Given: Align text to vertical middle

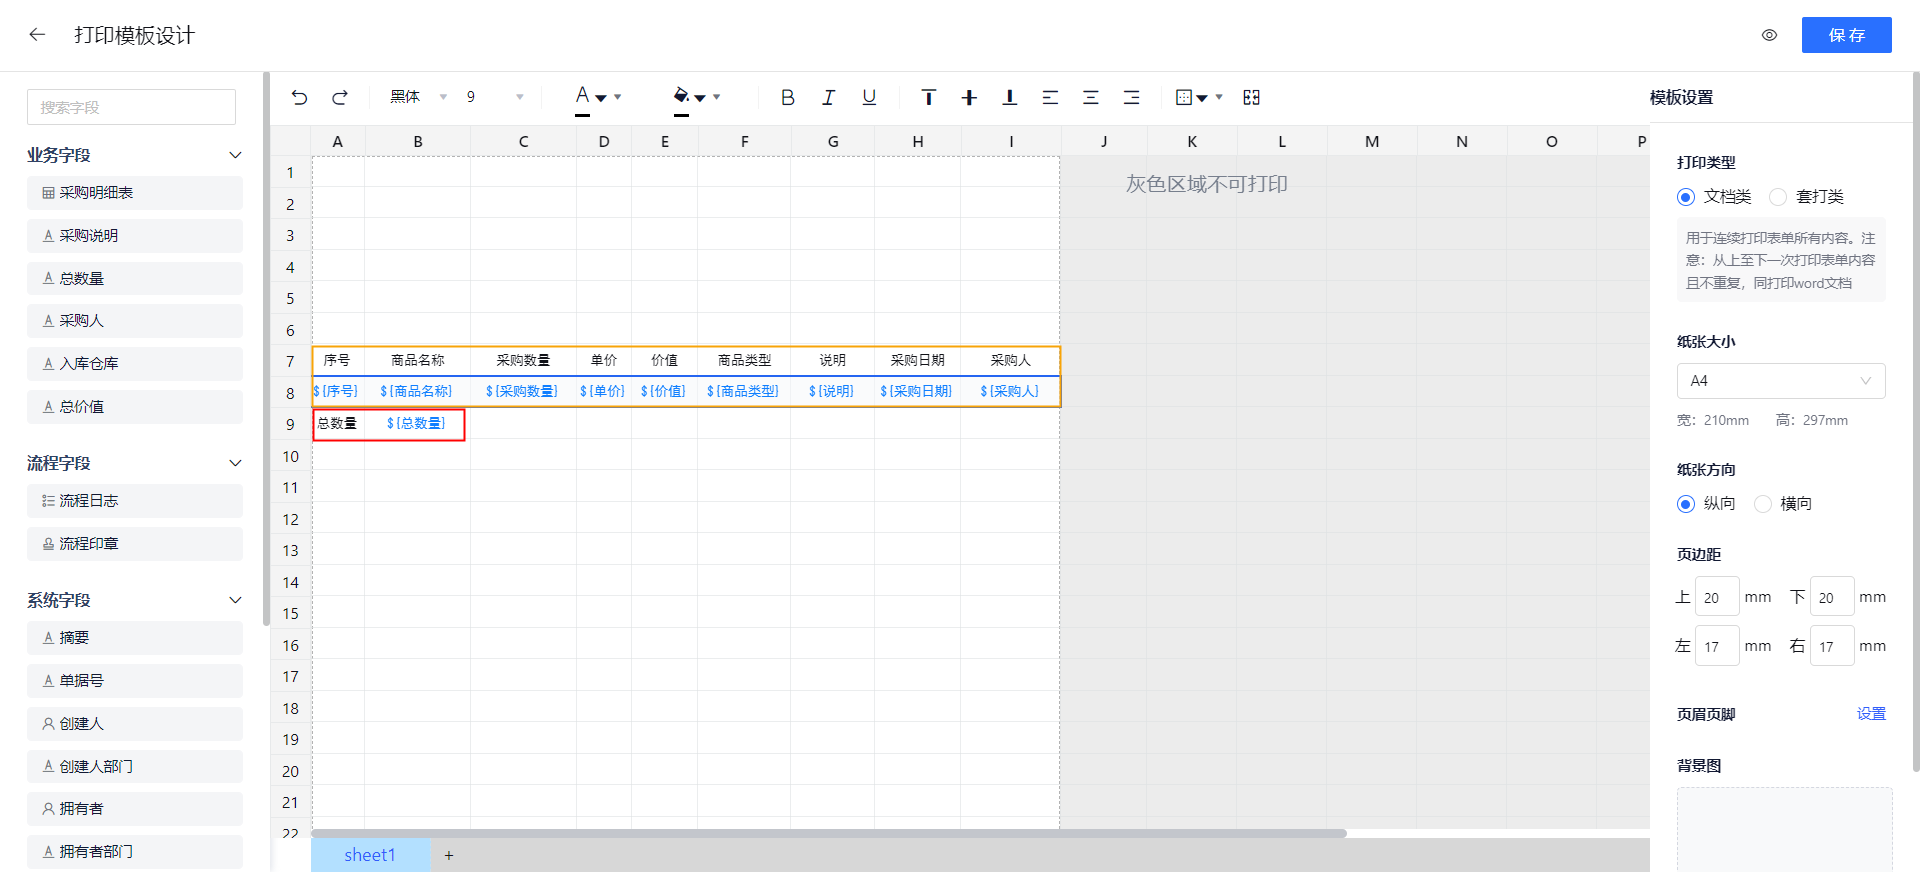Looking at the screenshot, I should pyautogui.click(x=969, y=97).
